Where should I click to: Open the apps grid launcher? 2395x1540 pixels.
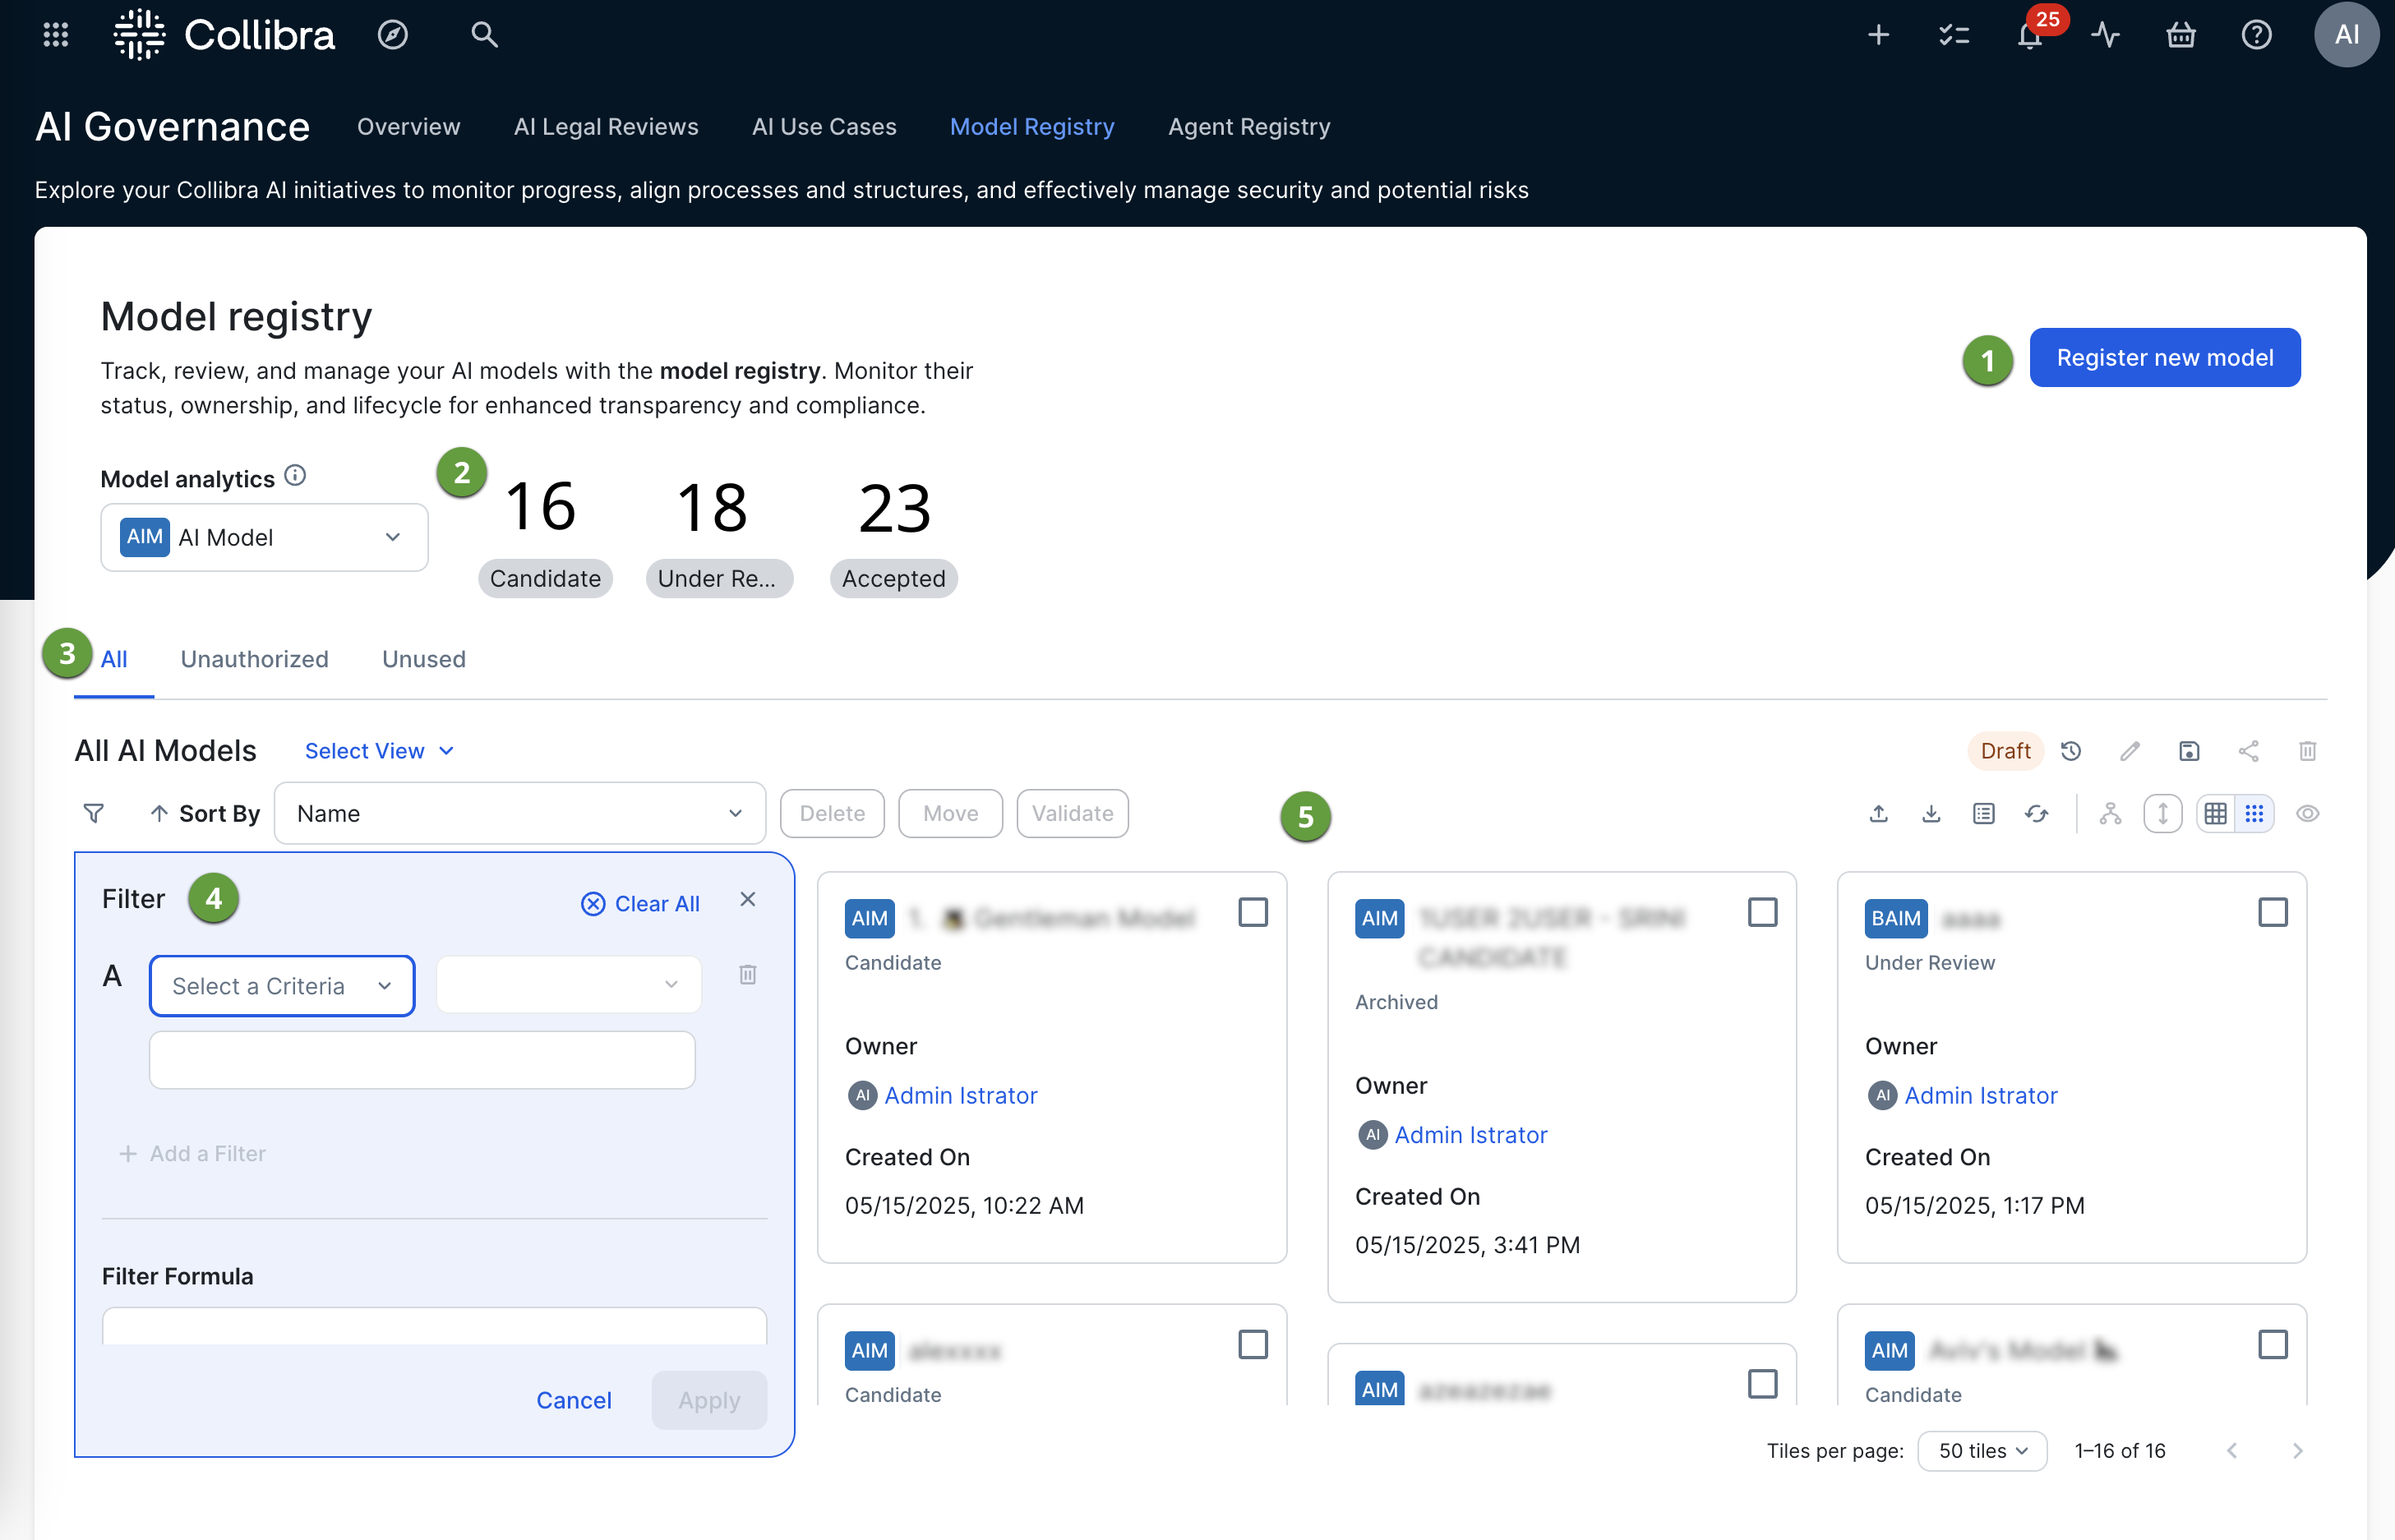click(x=56, y=35)
